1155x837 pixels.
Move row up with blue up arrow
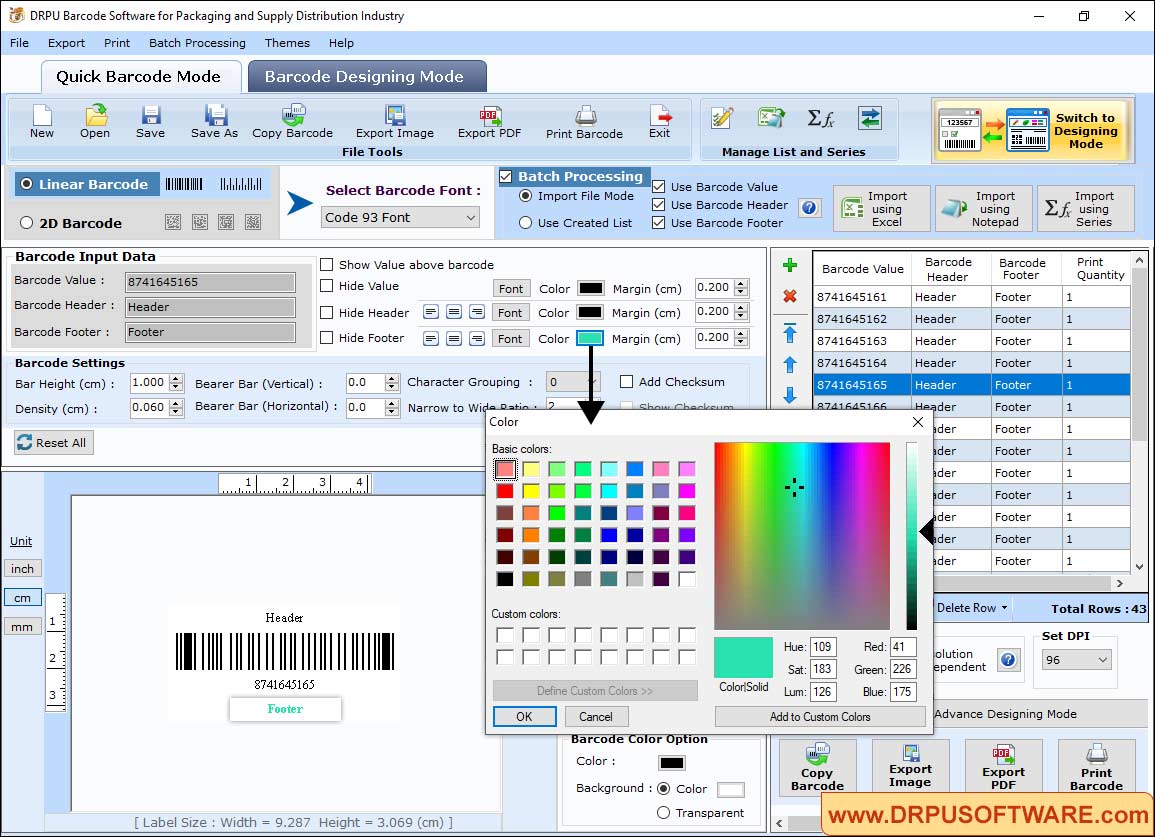point(790,365)
